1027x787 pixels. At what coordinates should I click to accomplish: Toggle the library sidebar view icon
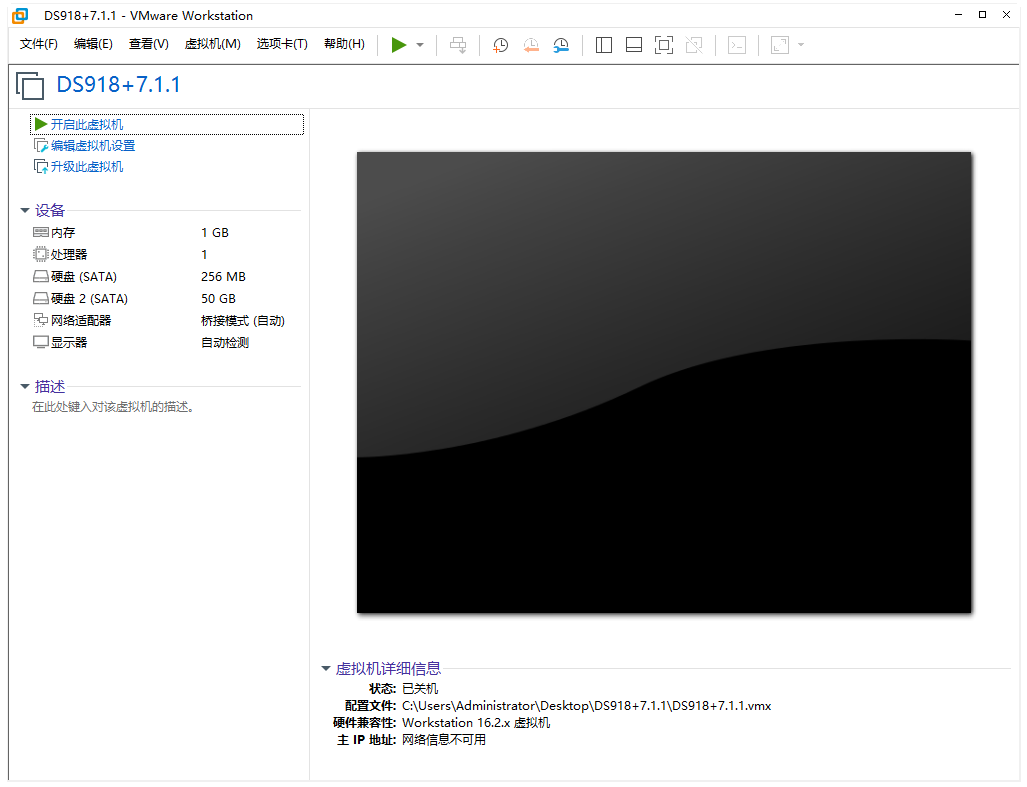click(x=604, y=45)
